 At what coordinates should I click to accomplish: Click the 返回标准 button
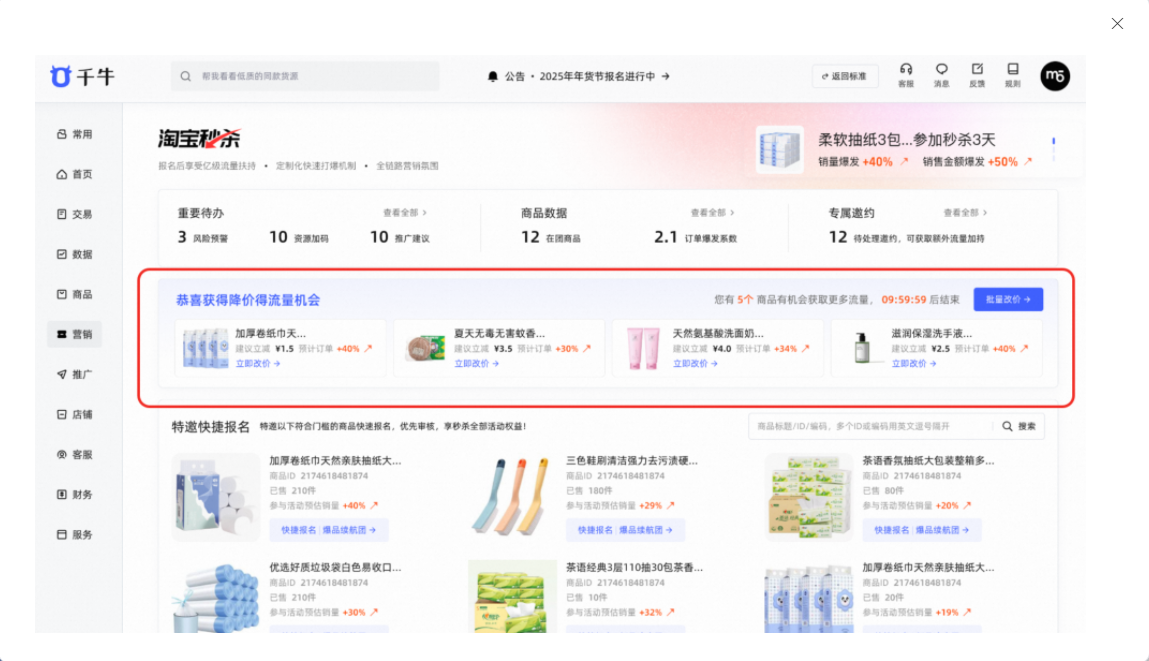(x=845, y=76)
